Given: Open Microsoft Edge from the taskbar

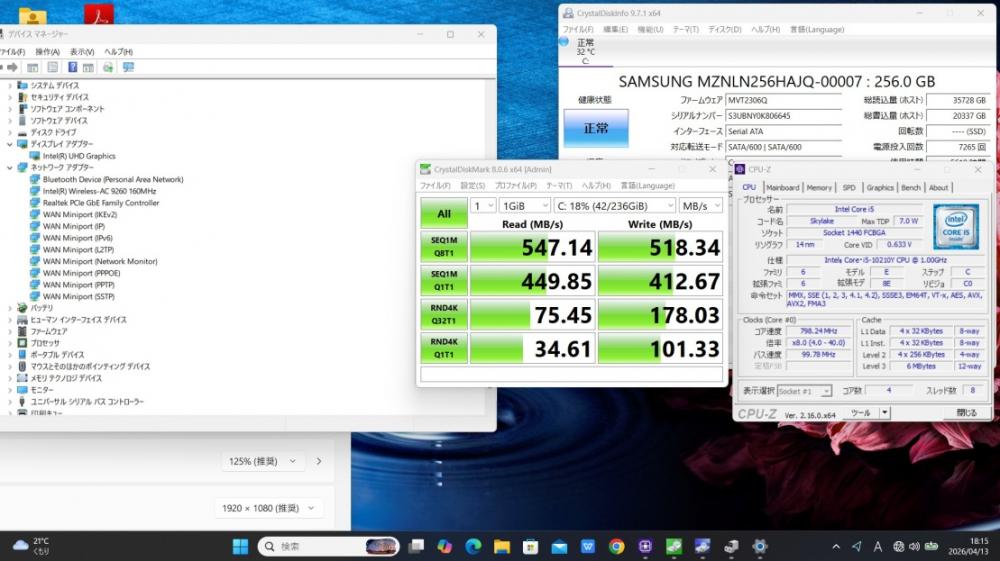Looking at the screenshot, I should point(473,546).
